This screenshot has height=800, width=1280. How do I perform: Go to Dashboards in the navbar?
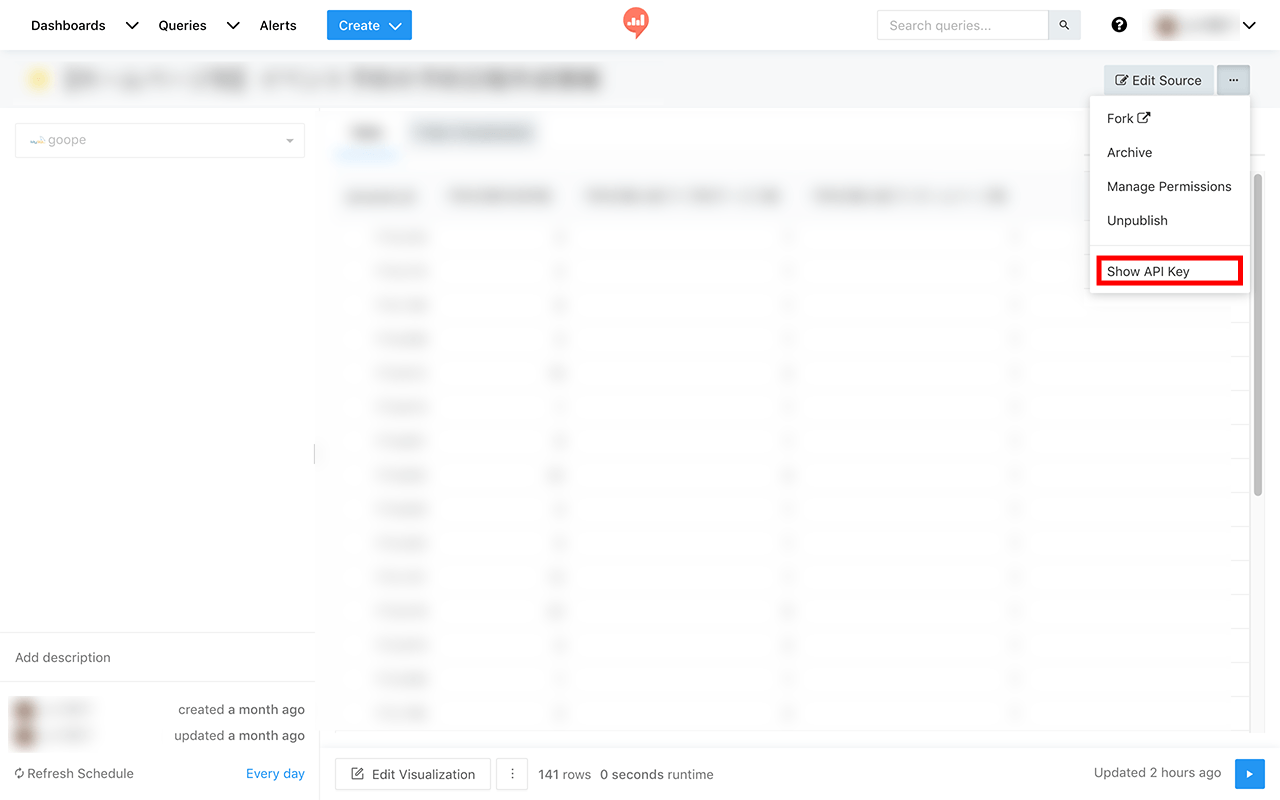pyautogui.click(x=68, y=25)
